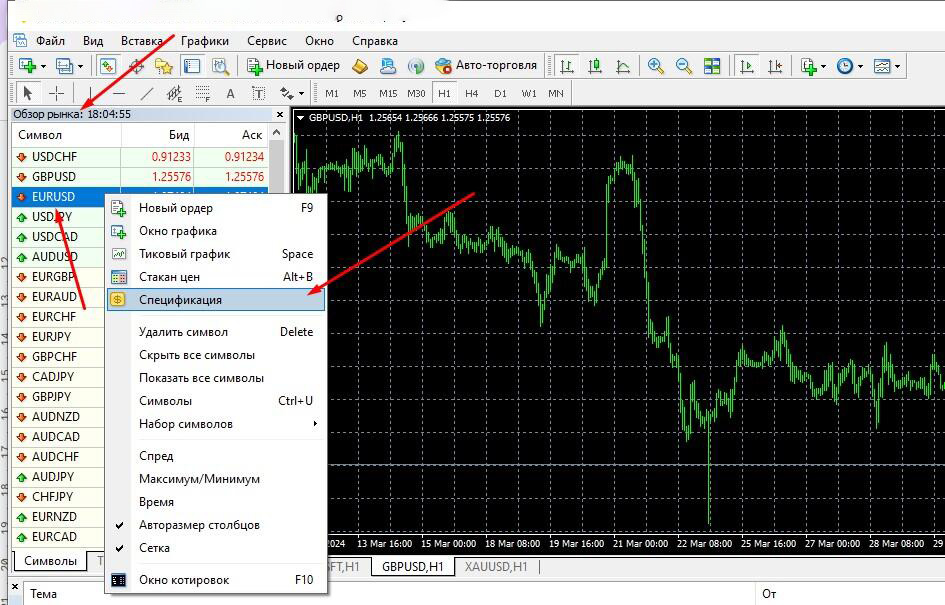Switch to the XAUUSD,H1 chart tab
The height and width of the screenshot is (605, 945).
[496, 566]
